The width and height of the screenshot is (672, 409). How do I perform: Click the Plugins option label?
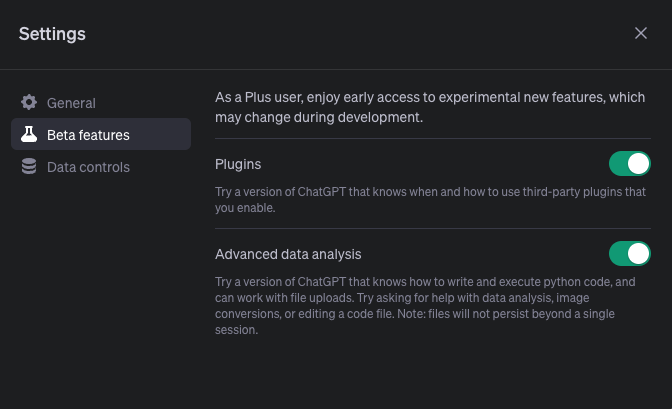pos(238,164)
